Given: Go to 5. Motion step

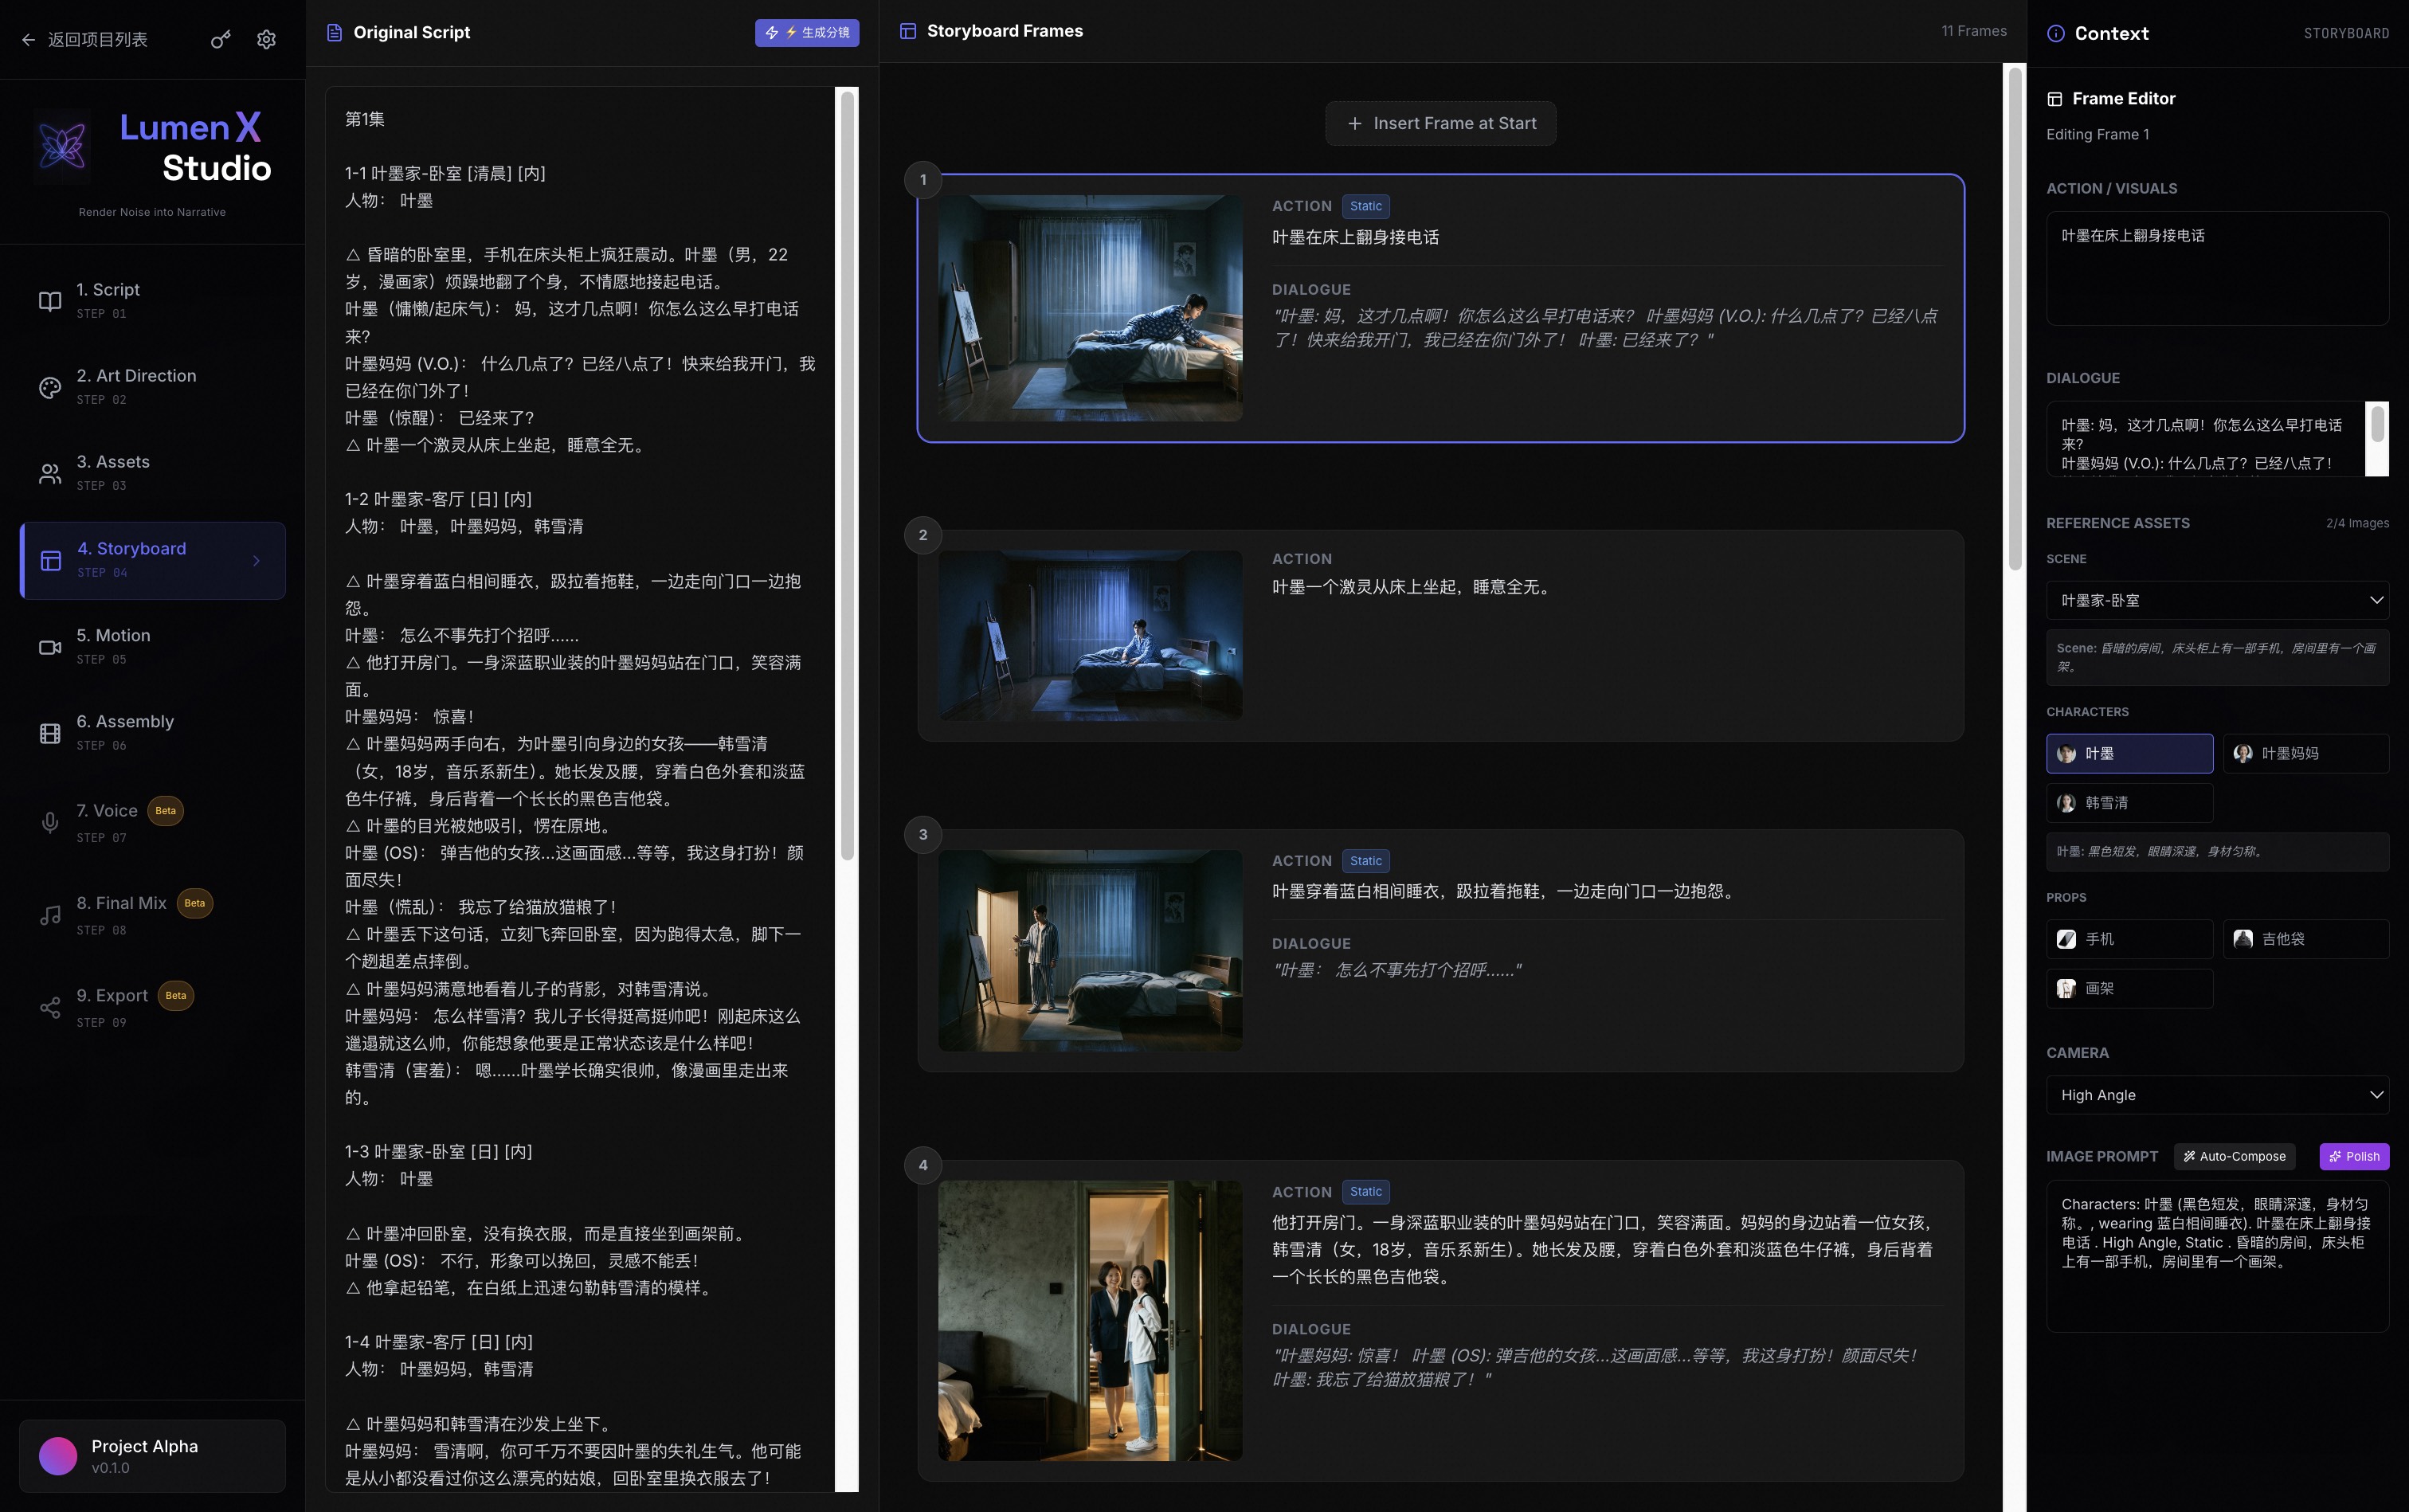Looking at the screenshot, I should (x=152, y=647).
